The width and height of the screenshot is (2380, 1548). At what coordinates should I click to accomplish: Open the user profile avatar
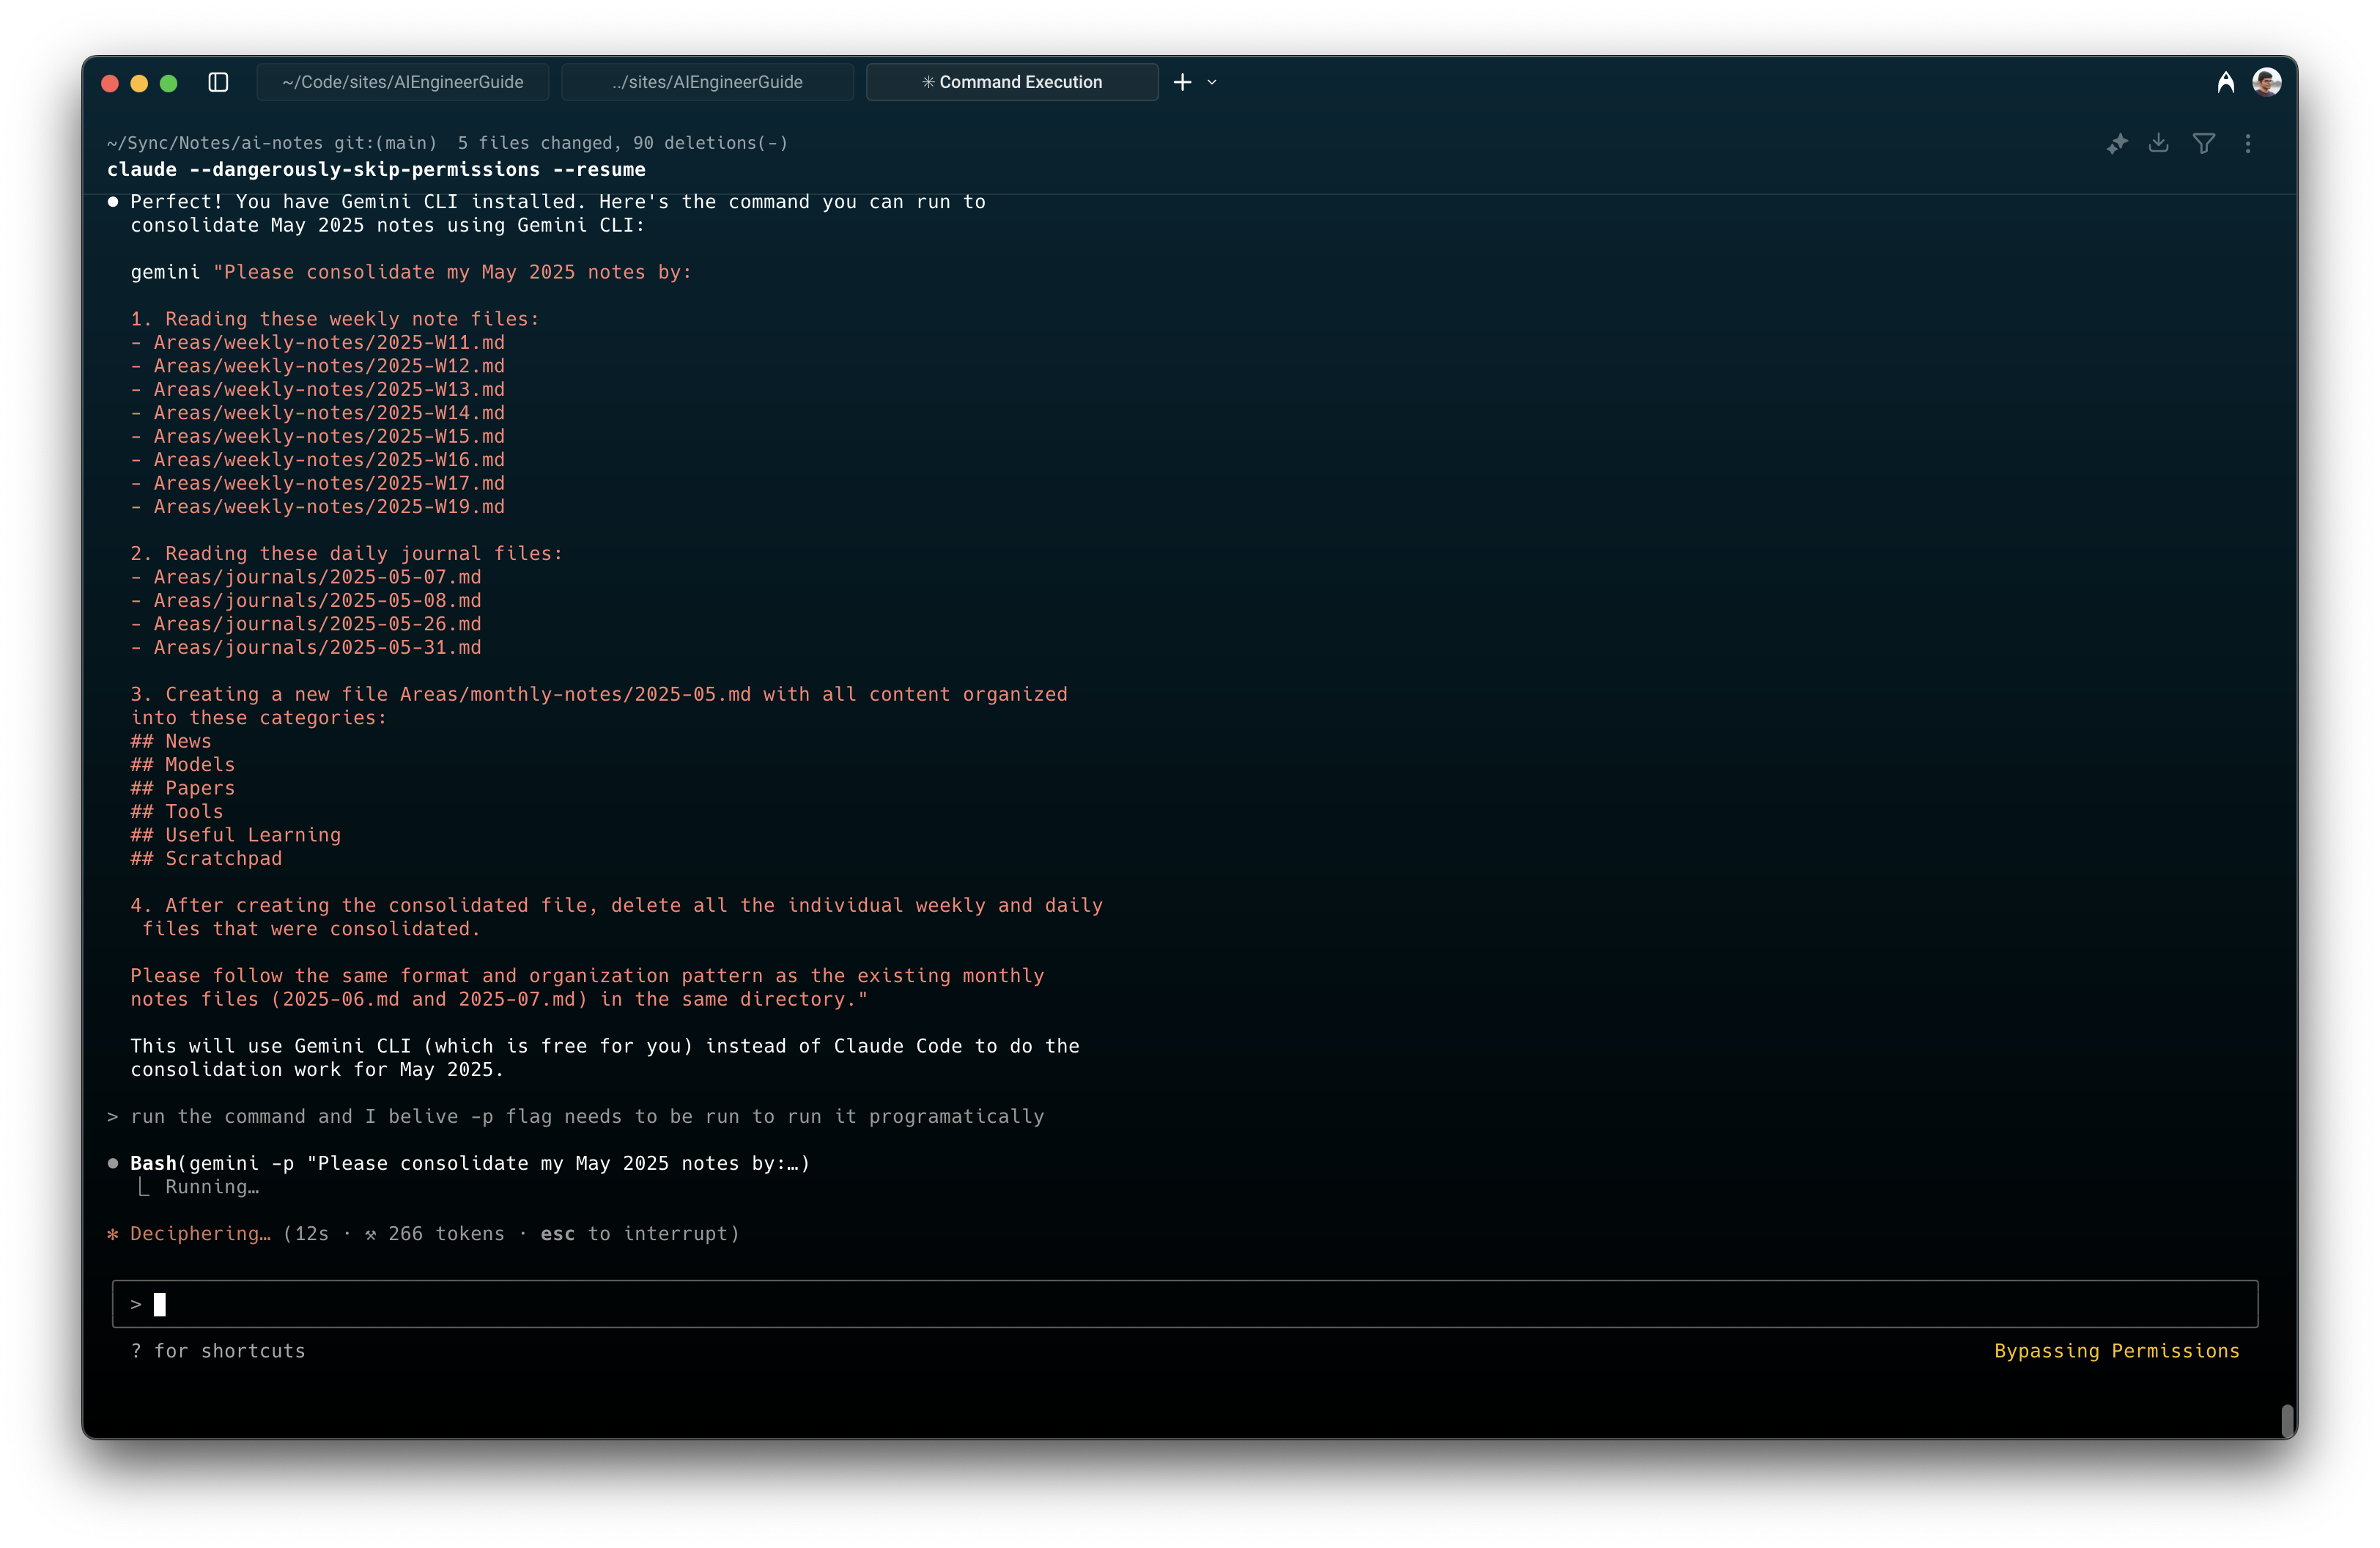pyautogui.click(x=2267, y=82)
